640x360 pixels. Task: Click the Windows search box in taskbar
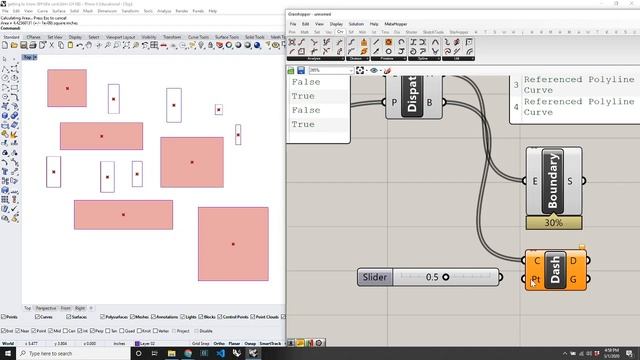click(x=73, y=353)
